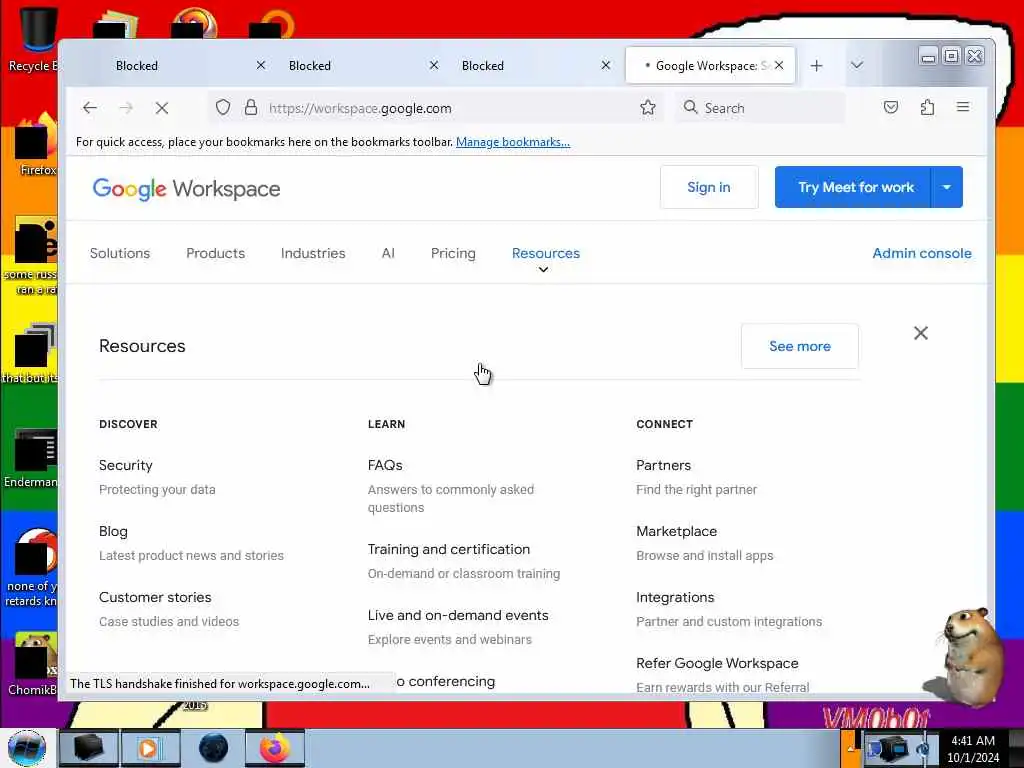Open Live and on-demand events link

pyautogui.click(x=458, y=615)
